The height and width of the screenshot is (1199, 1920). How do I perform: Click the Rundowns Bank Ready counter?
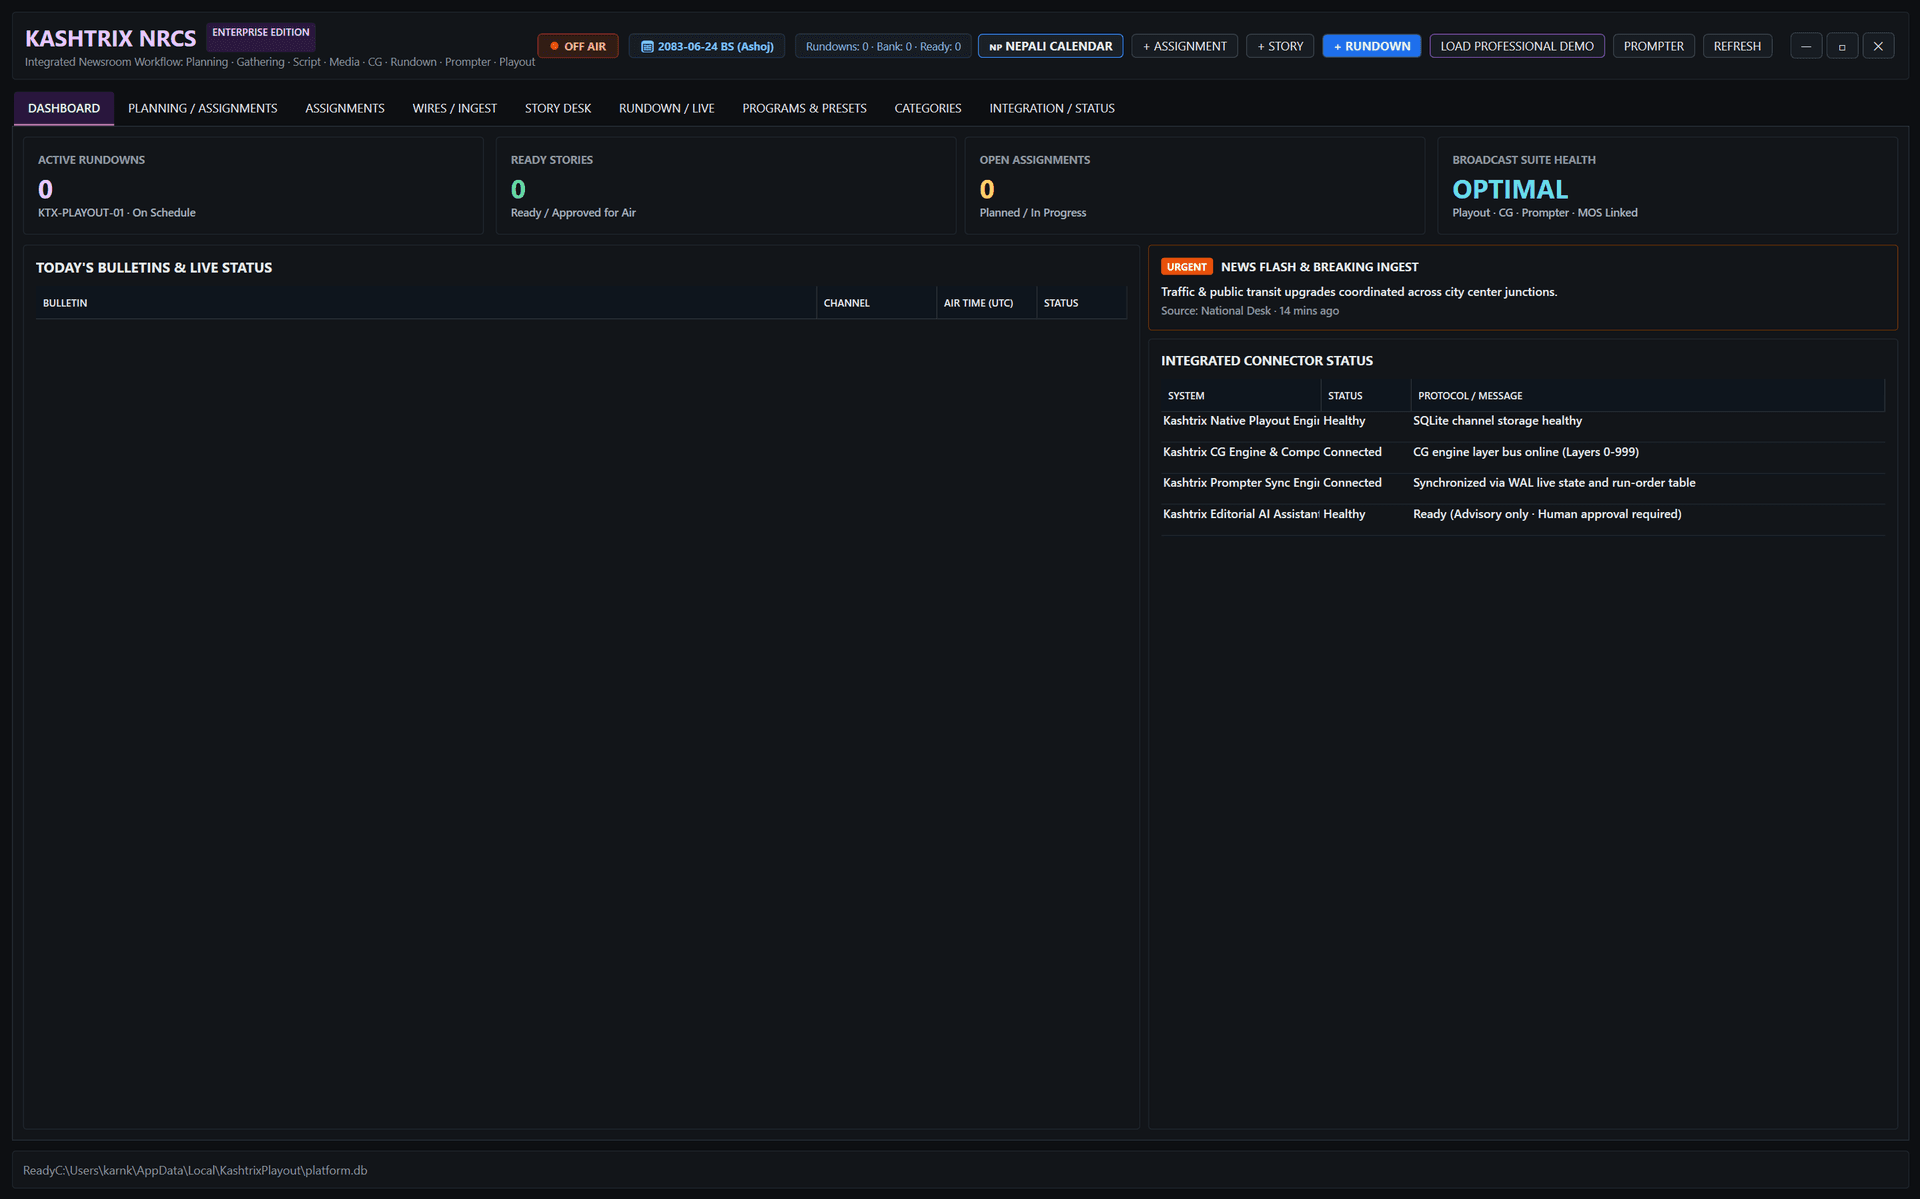883,46
